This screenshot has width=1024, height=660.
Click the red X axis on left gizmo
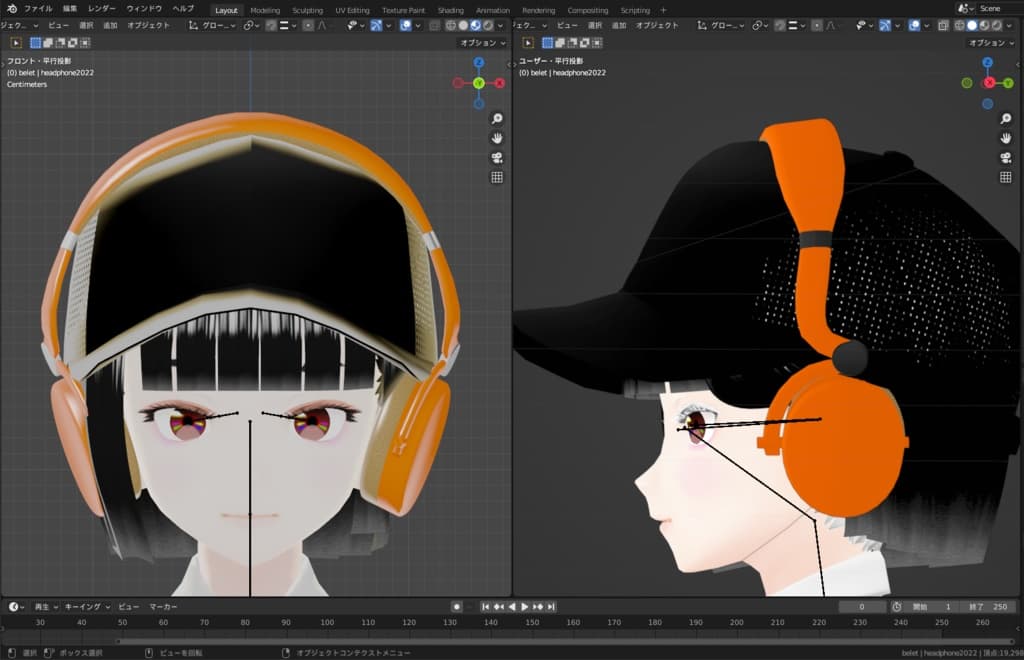click(x=499, y=83)
